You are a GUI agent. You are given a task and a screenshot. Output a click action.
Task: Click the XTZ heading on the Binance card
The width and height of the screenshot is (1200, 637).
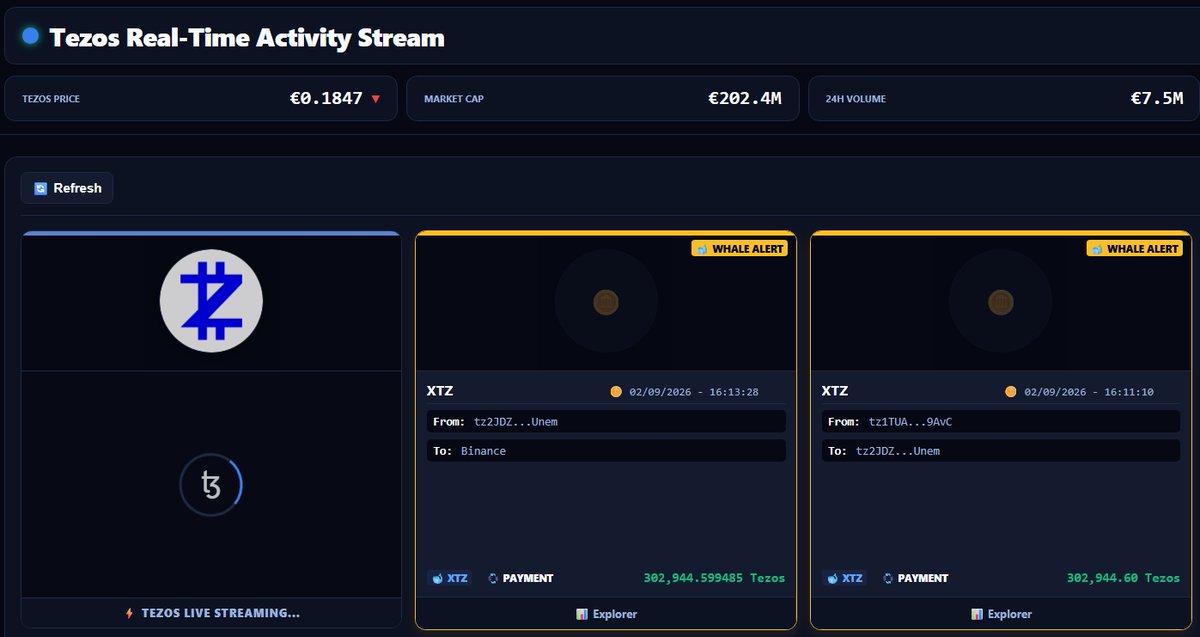pos(440,391)
